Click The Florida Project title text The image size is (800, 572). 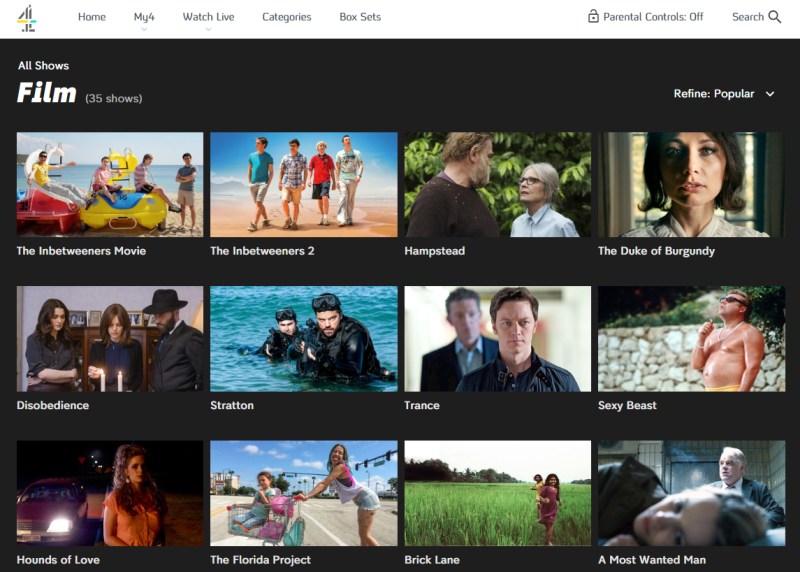(x=260, y=560)
